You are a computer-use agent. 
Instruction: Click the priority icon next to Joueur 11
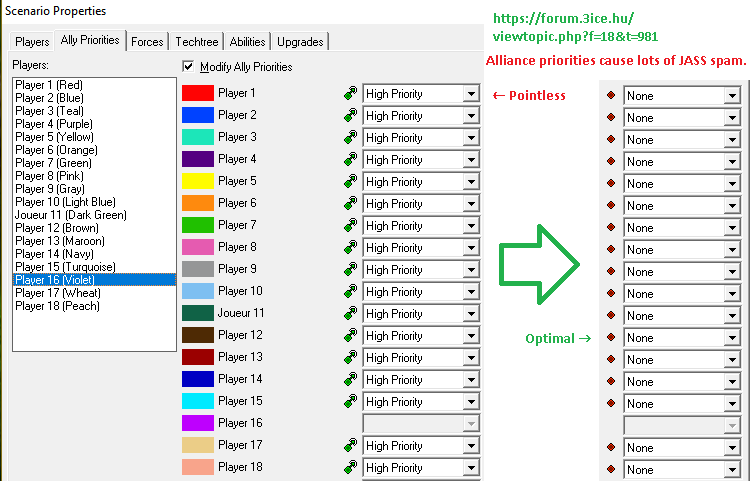click(350, 313)
